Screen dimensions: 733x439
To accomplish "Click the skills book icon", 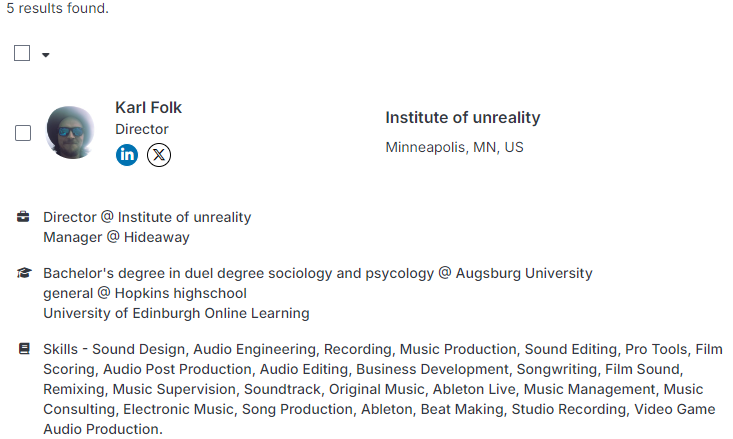I will 24,349.
